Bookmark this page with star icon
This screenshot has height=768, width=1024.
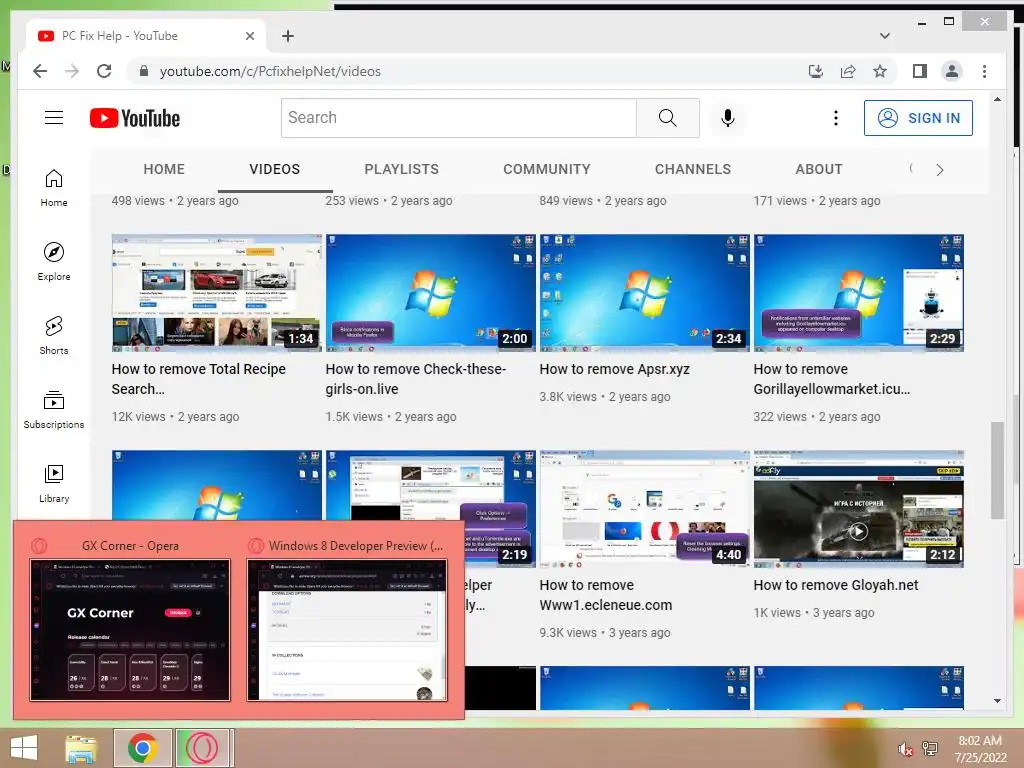point(880,71)
